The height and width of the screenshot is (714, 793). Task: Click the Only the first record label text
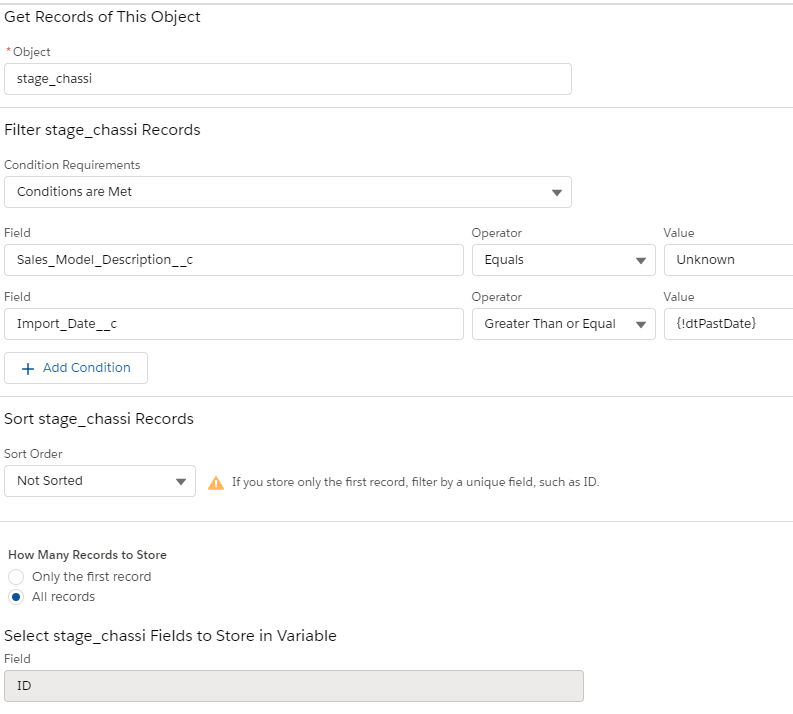click(x=91, y=577)
